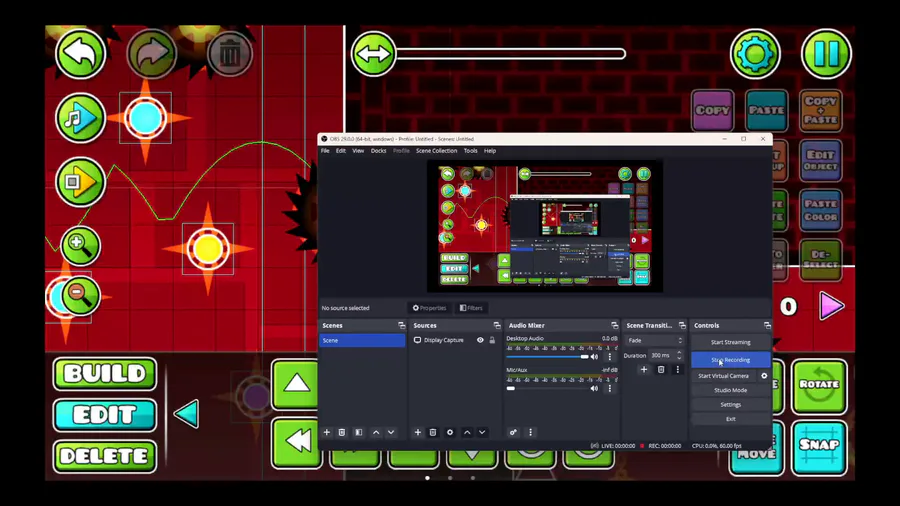Viewport: 900px width, 506px height.
Task: Click the Stop Recording button
Action: [730, 360]
